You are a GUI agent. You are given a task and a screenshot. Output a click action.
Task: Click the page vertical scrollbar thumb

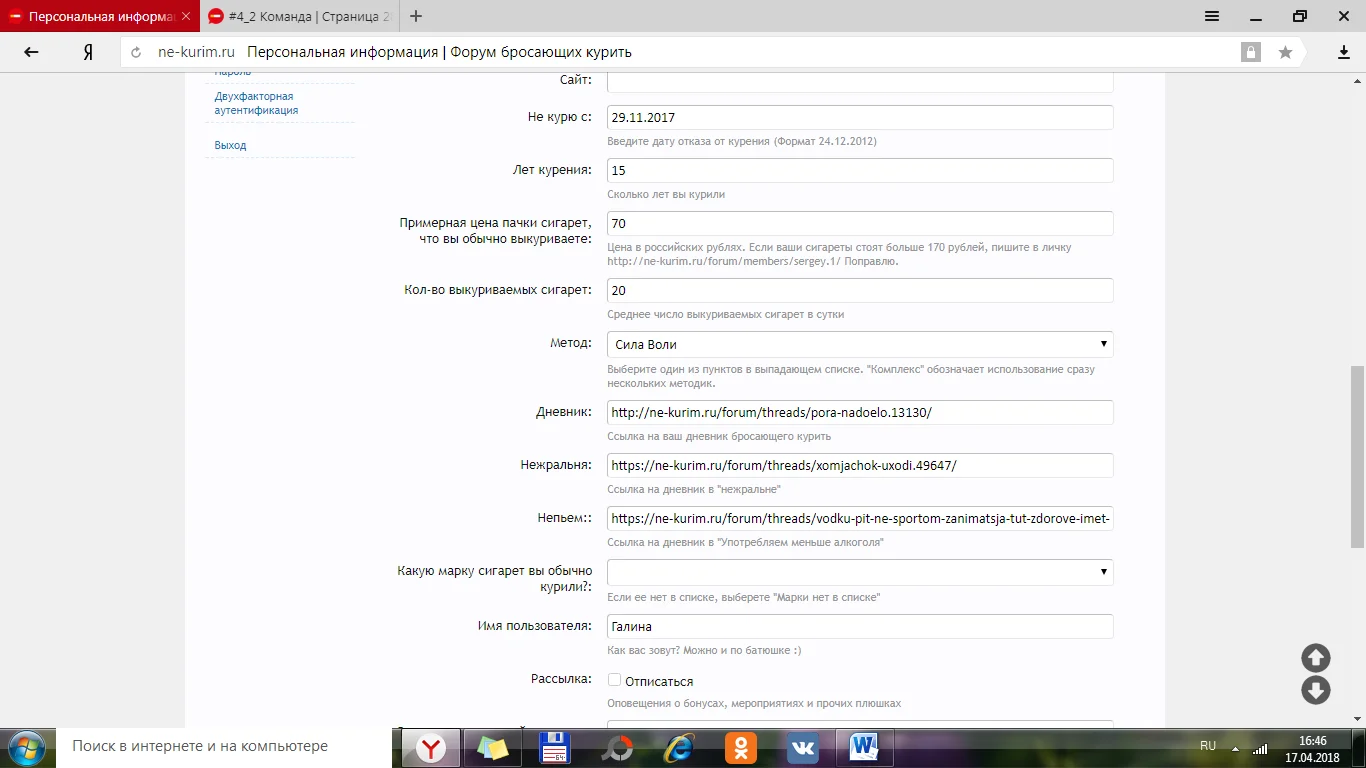coord(1357,456)
